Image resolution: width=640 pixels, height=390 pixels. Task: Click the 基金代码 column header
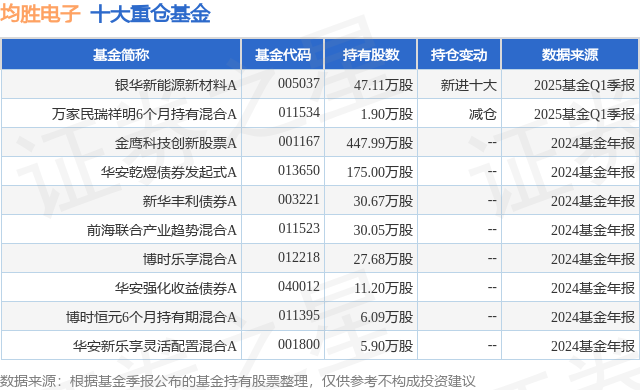[x=283, y=55]
